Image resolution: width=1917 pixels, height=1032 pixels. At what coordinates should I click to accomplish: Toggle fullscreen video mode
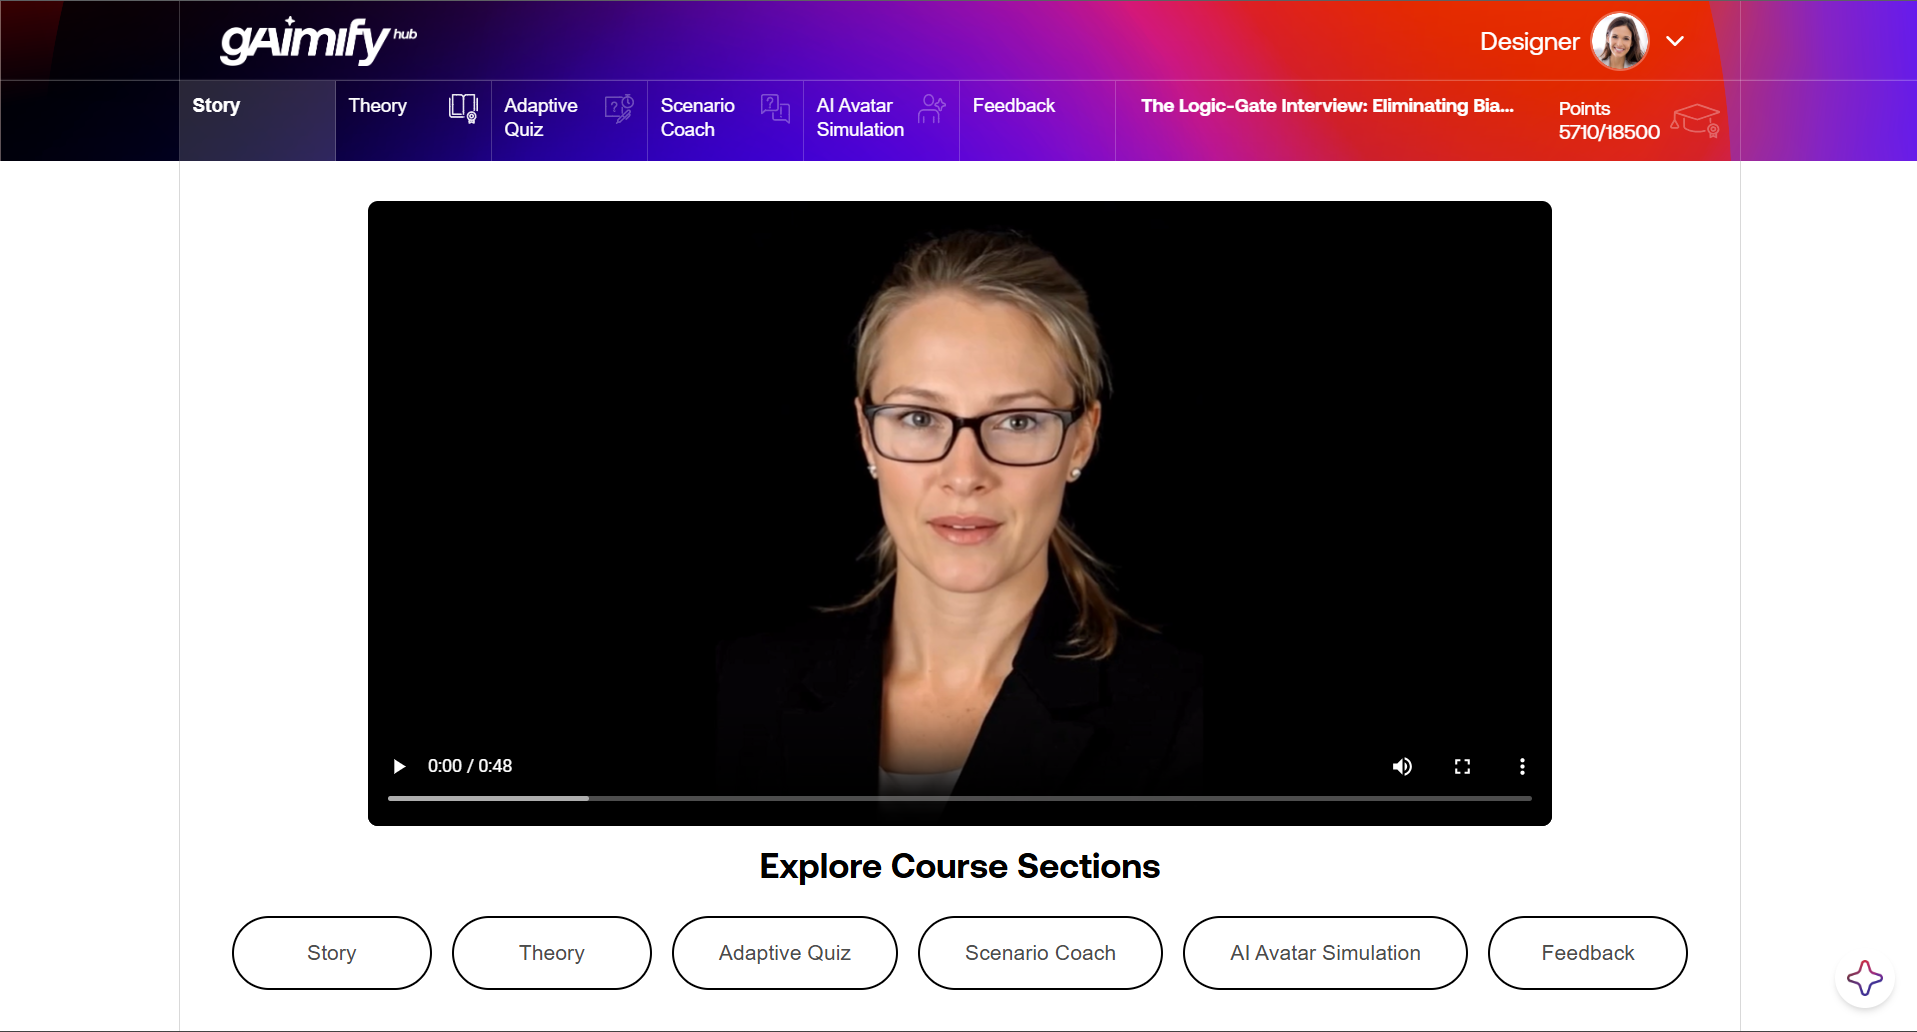[1462, 766]
